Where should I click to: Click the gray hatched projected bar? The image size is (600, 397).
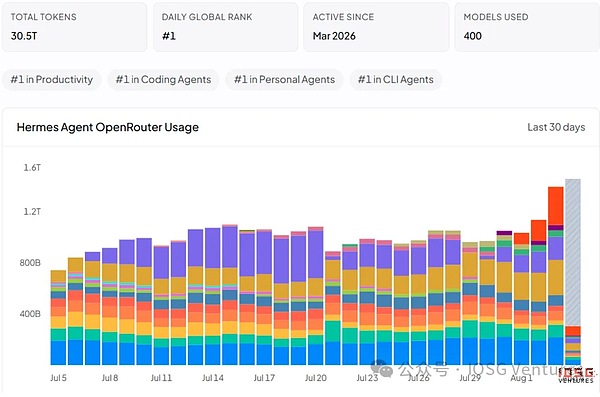573,253
